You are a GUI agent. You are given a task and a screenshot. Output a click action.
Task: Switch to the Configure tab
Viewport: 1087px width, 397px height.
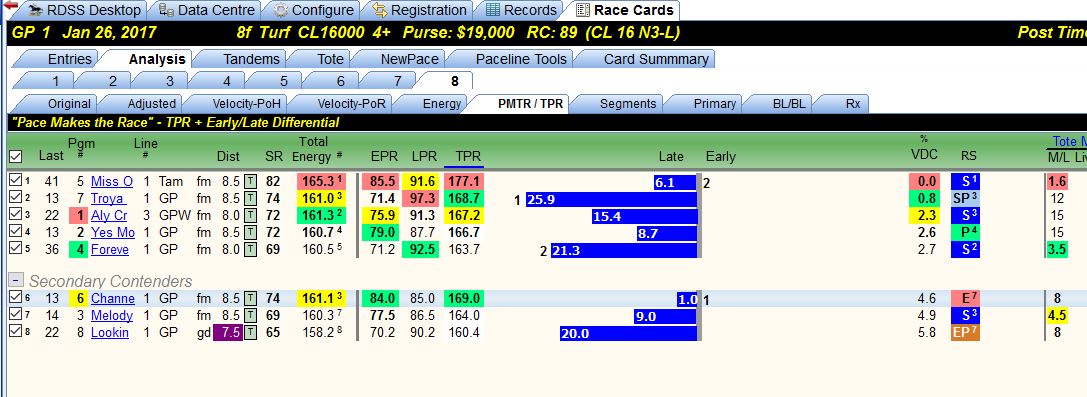313,10
